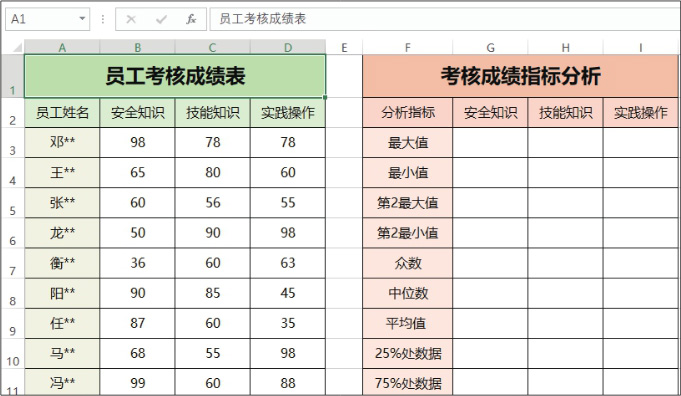The image size is (681, 396).
Task: Select column I header
Action: click(x=640, y=47)
